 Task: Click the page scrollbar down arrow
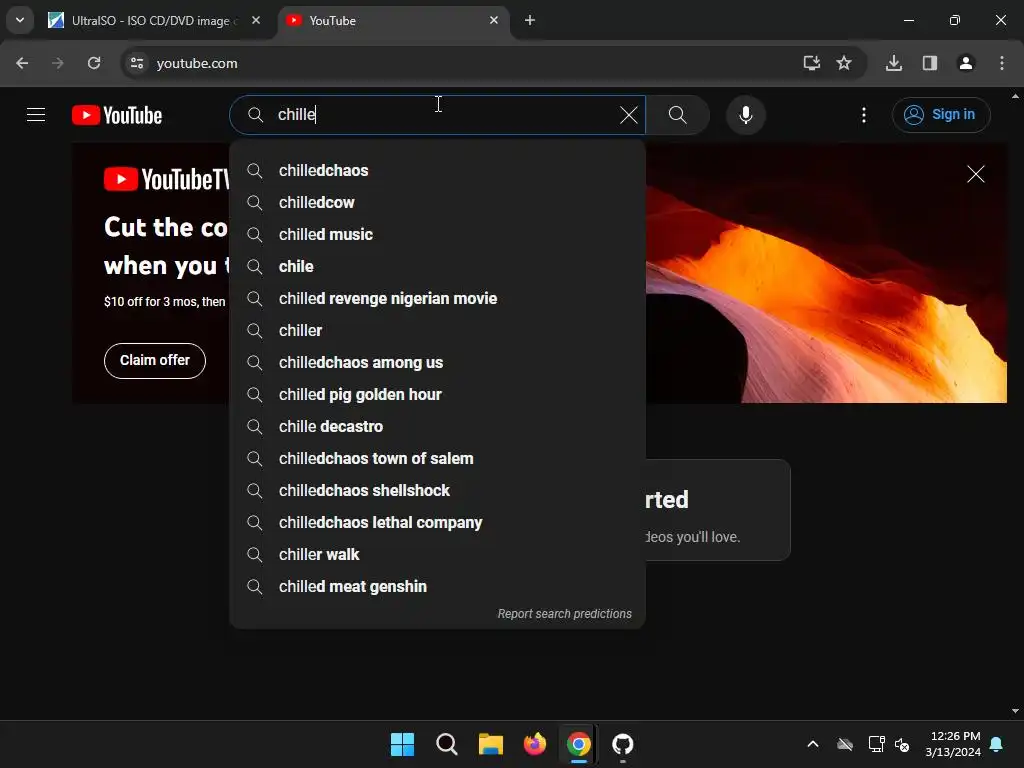click(1015, 711)
